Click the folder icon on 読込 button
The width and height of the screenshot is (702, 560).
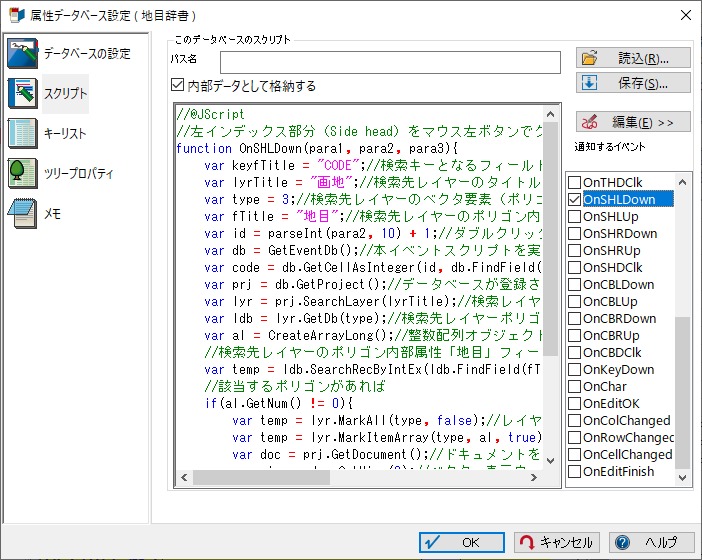point(589,58)
